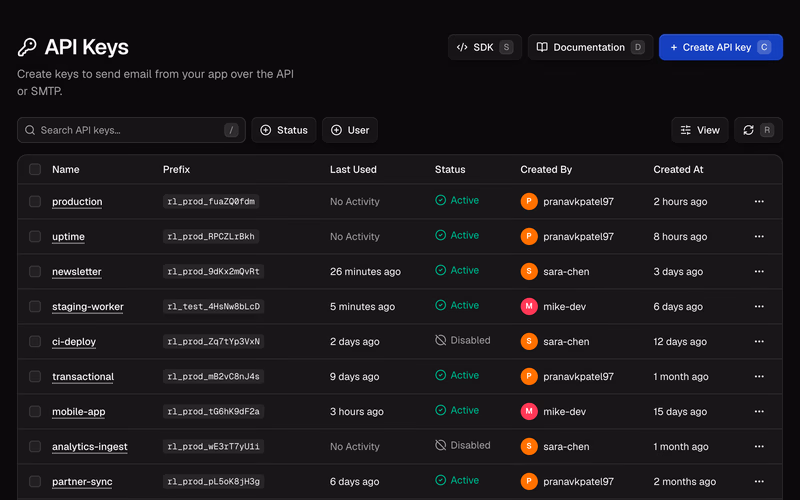Open the transactional key link
Screen dimensions: 800x500
pyautogui.click(x=83, y=377)
